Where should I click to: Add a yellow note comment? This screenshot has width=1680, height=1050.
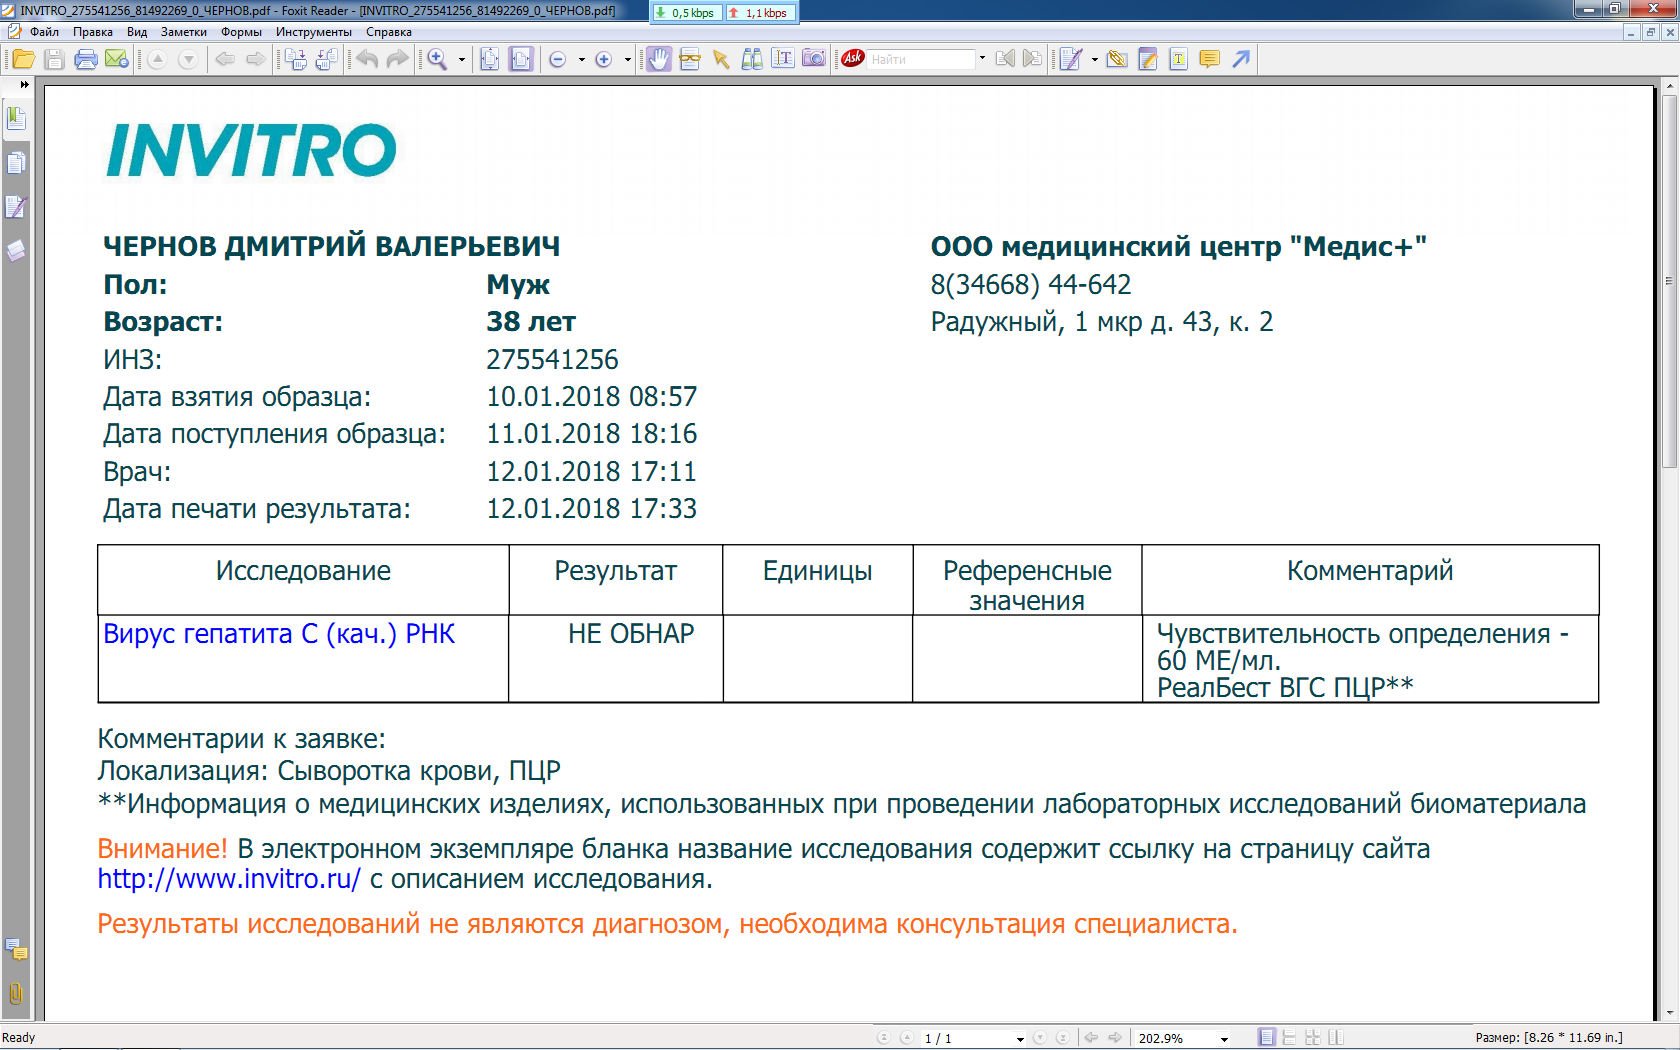pos(1209,60)
